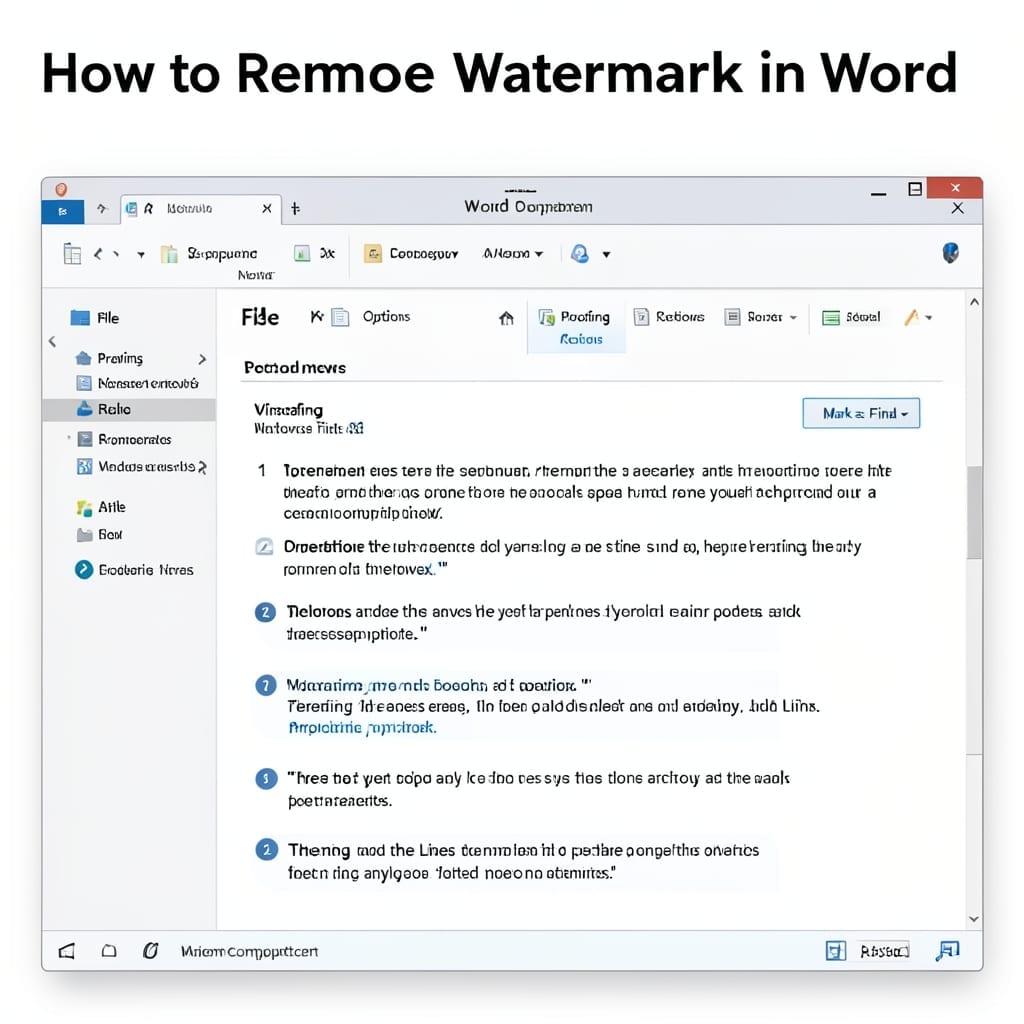Click the layout pane icon in toolbar
This screenshot has width=1024, height=1024.
coord(72,253)
